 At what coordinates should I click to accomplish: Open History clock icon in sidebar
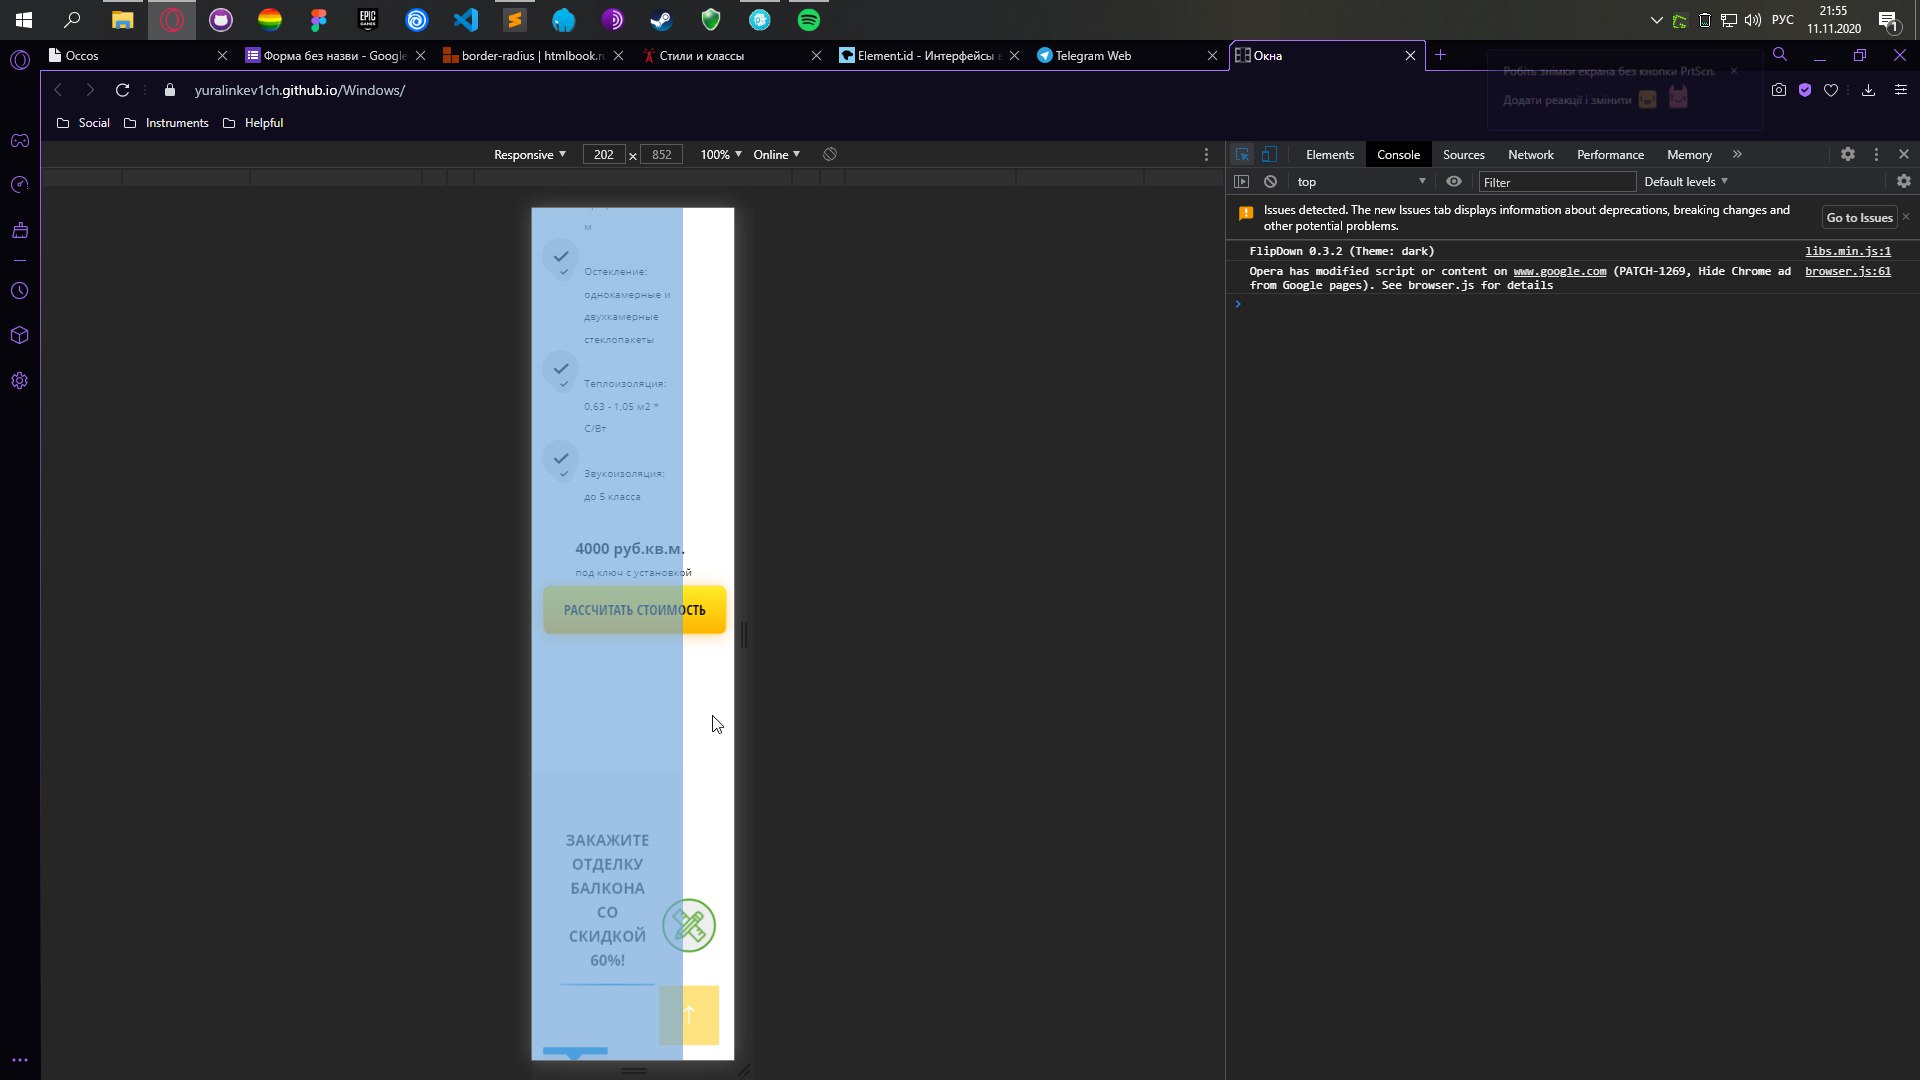pyautogui.click(x=20, y=291)
